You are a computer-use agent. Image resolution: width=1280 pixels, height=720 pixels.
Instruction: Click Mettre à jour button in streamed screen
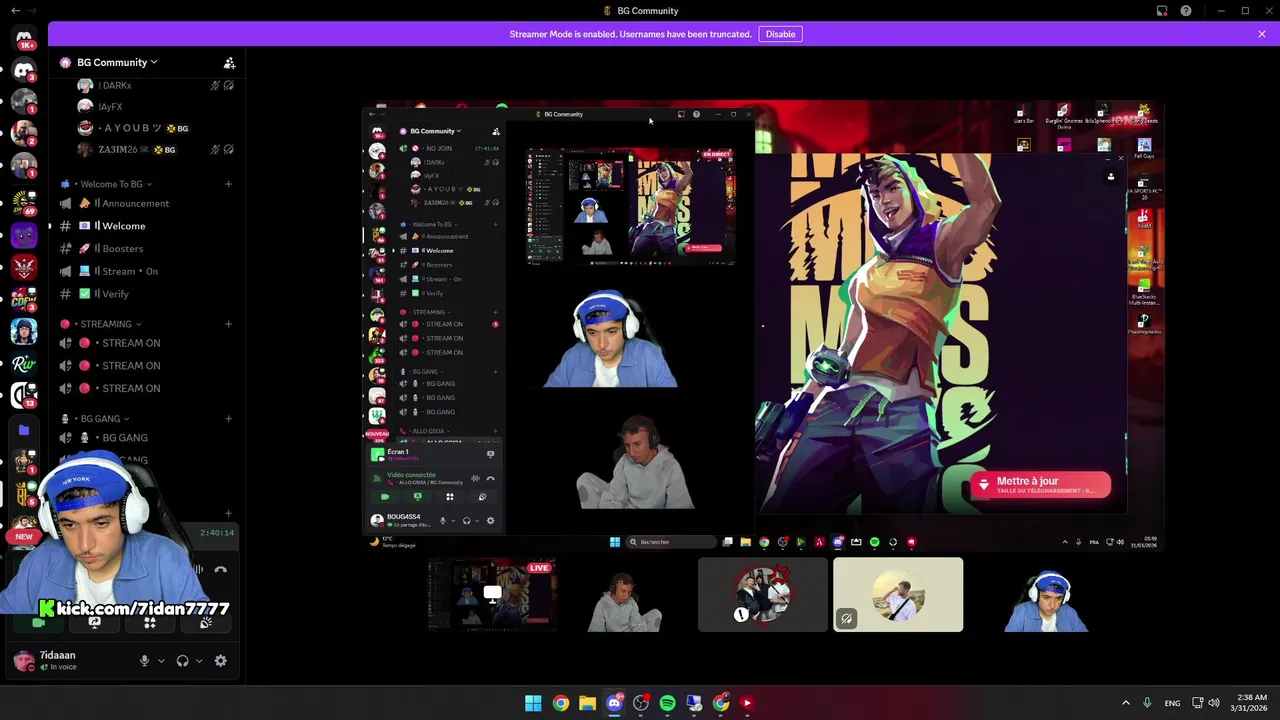coord(1040,485)
